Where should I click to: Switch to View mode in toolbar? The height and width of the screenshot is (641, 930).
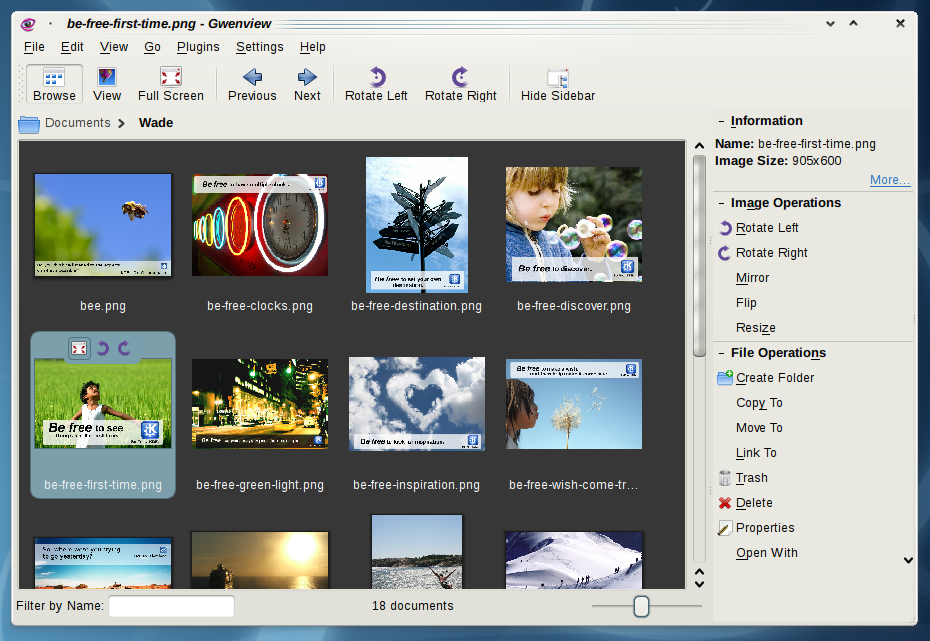(107, 84)
